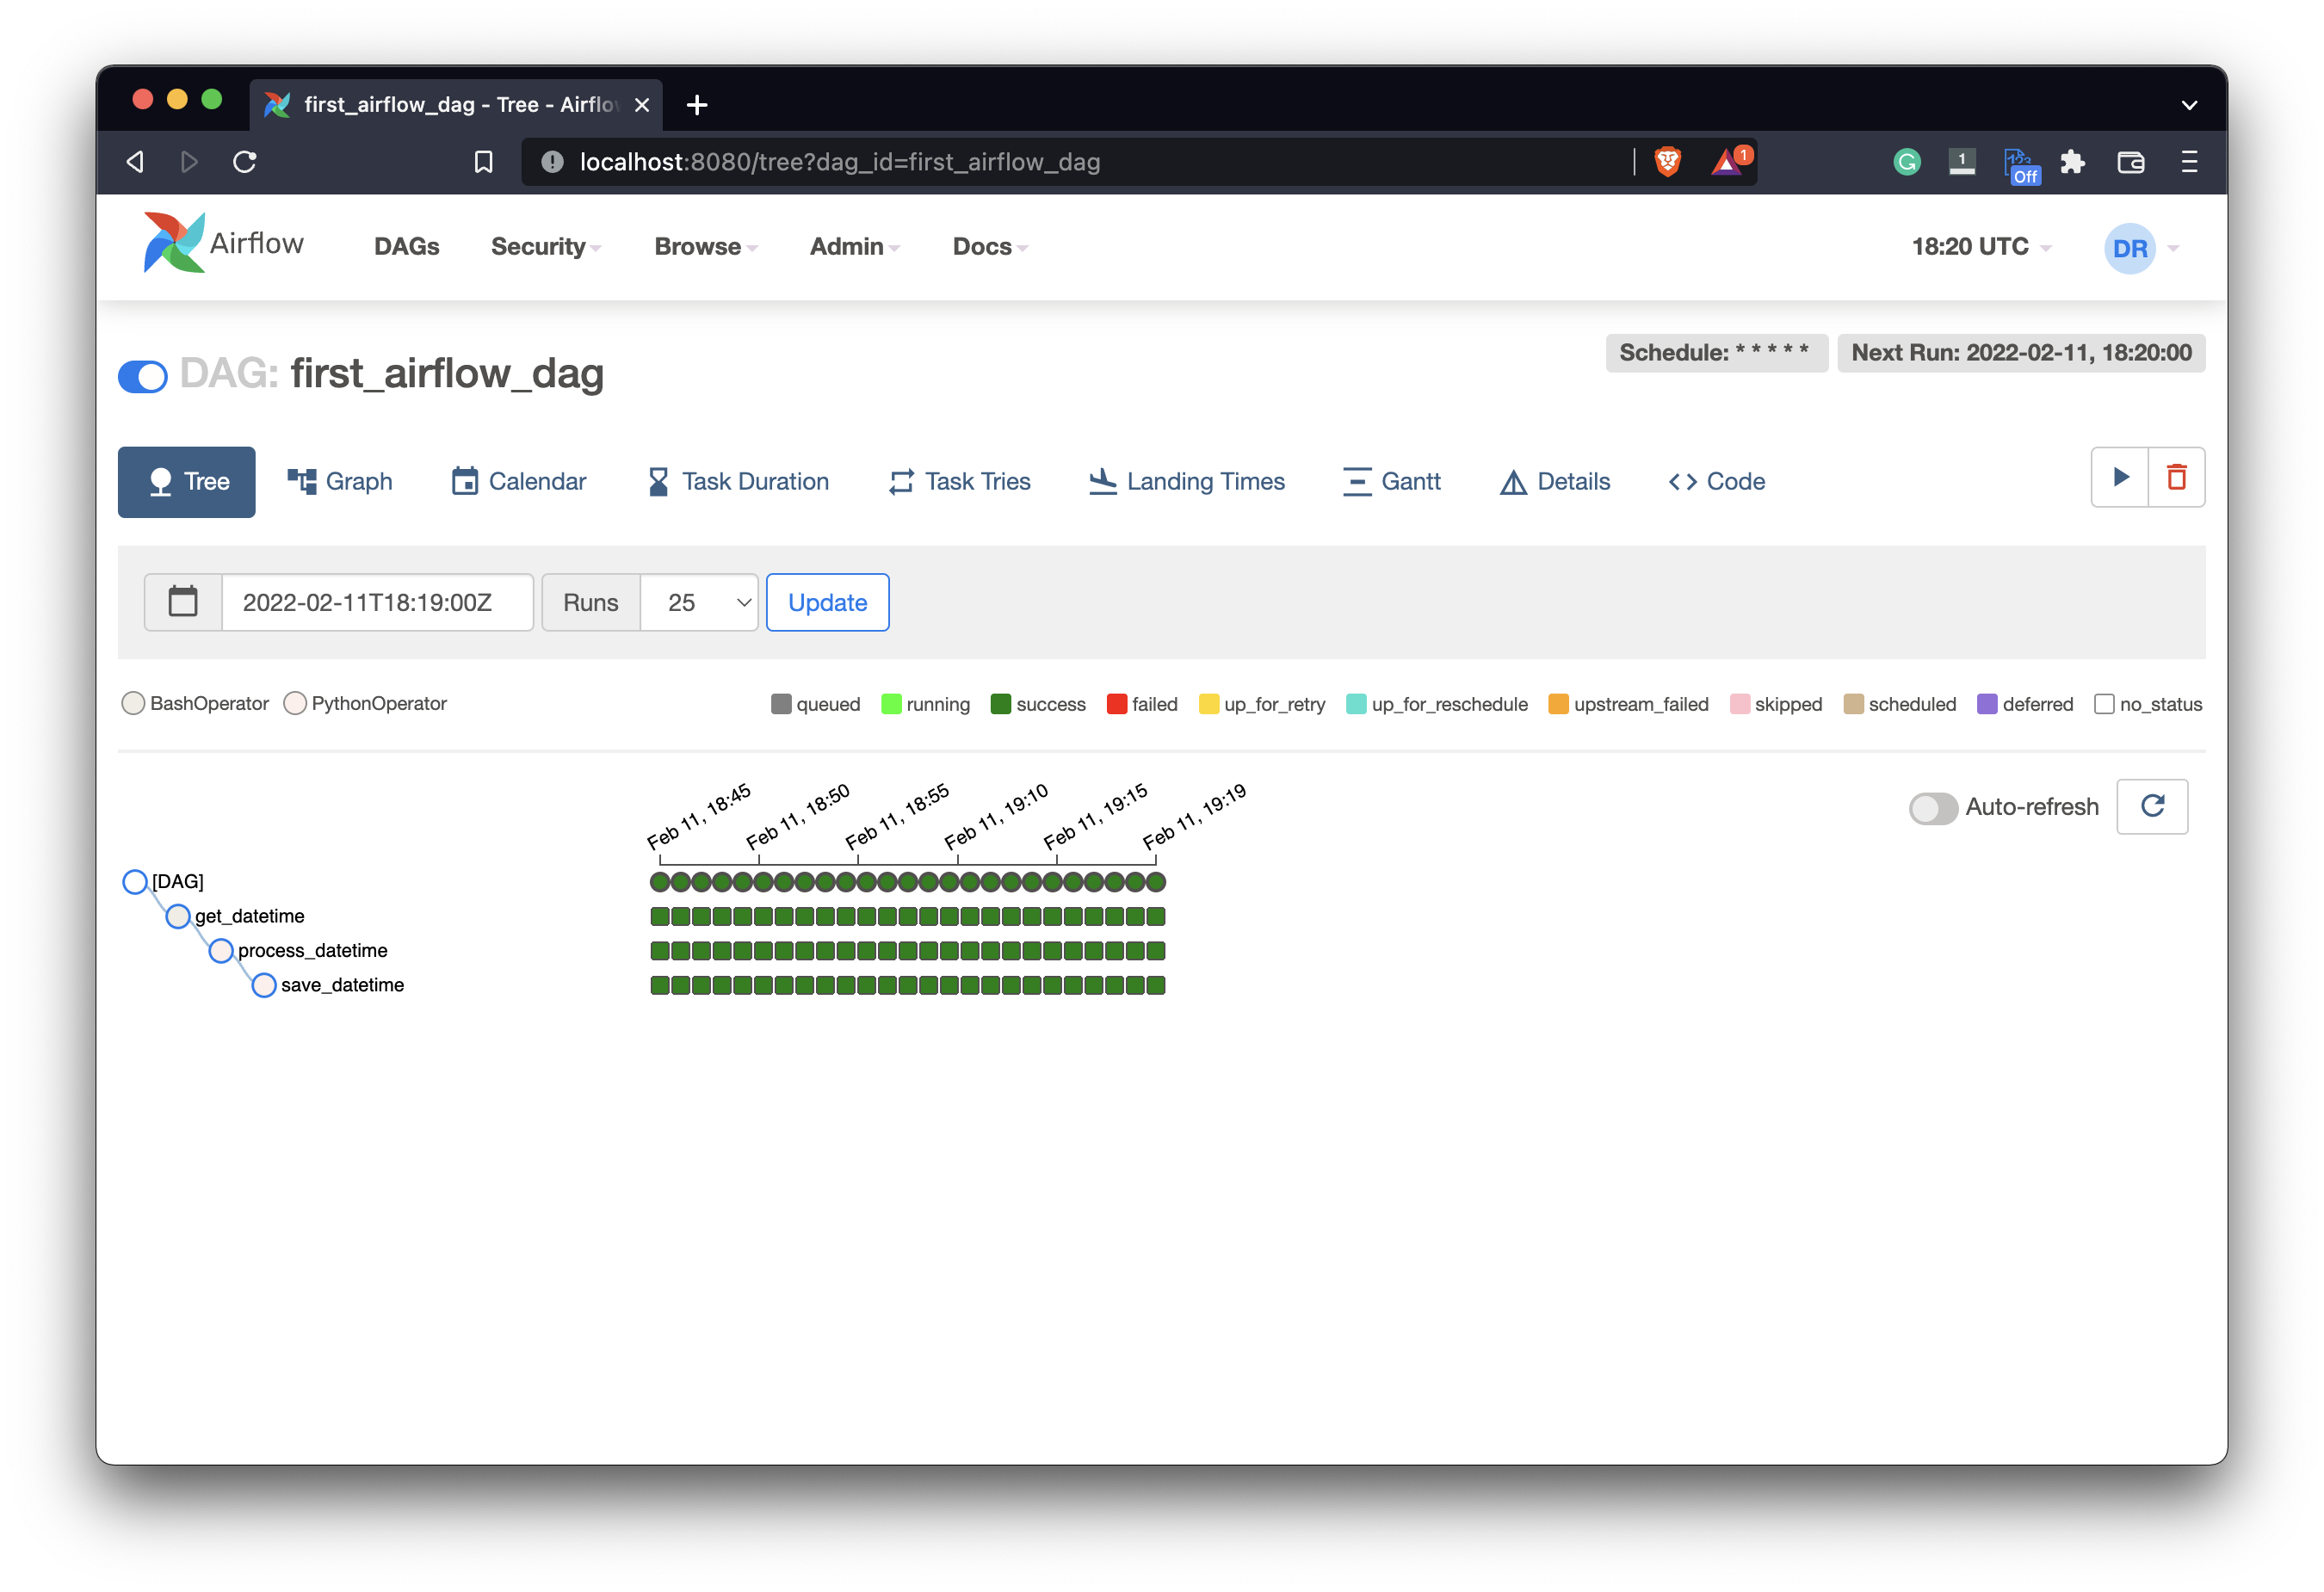Open the Gantt view tab
Viewport: 2324px width, 1592px height.
click(1391, 482)
